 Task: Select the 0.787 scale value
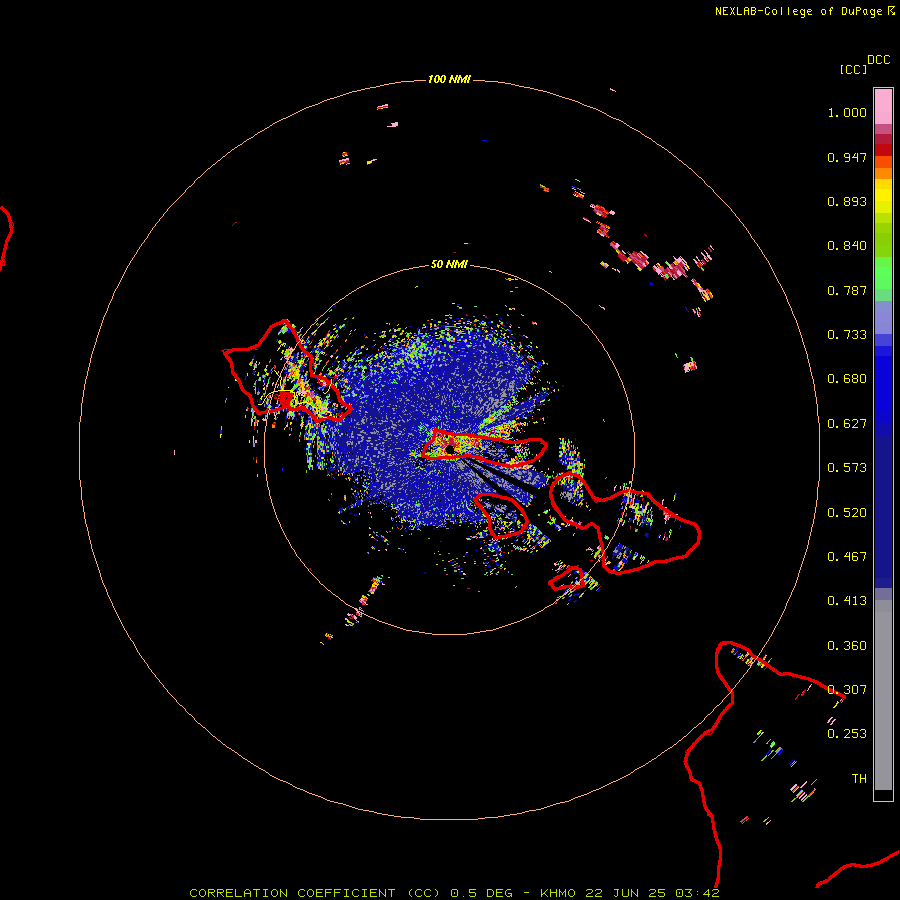(847, 290)
